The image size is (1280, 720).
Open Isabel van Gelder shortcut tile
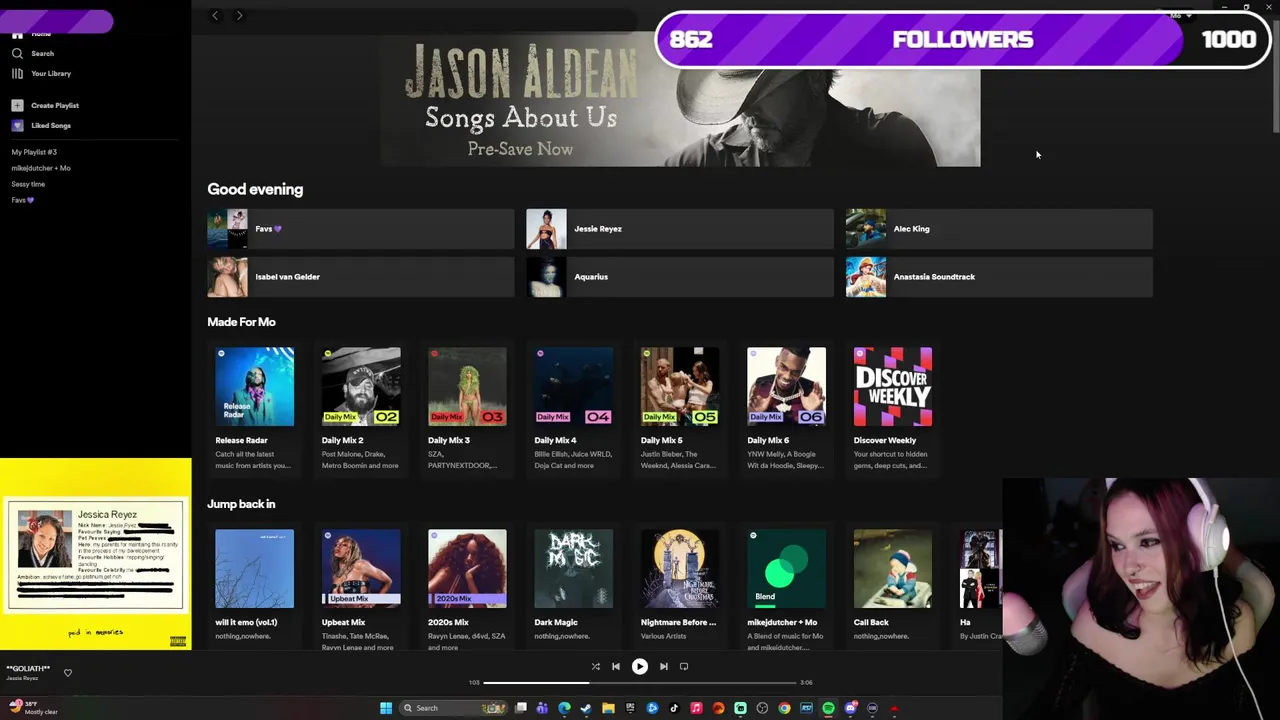360,277
